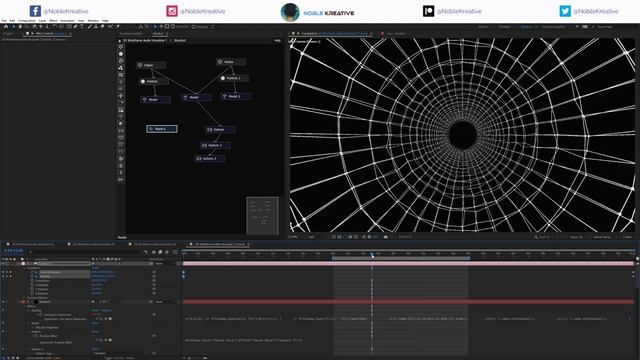Screen dimensions: 640x360
Task: Collapse the Effects group on Stardust layer
Action: click(x=25, y=306)
